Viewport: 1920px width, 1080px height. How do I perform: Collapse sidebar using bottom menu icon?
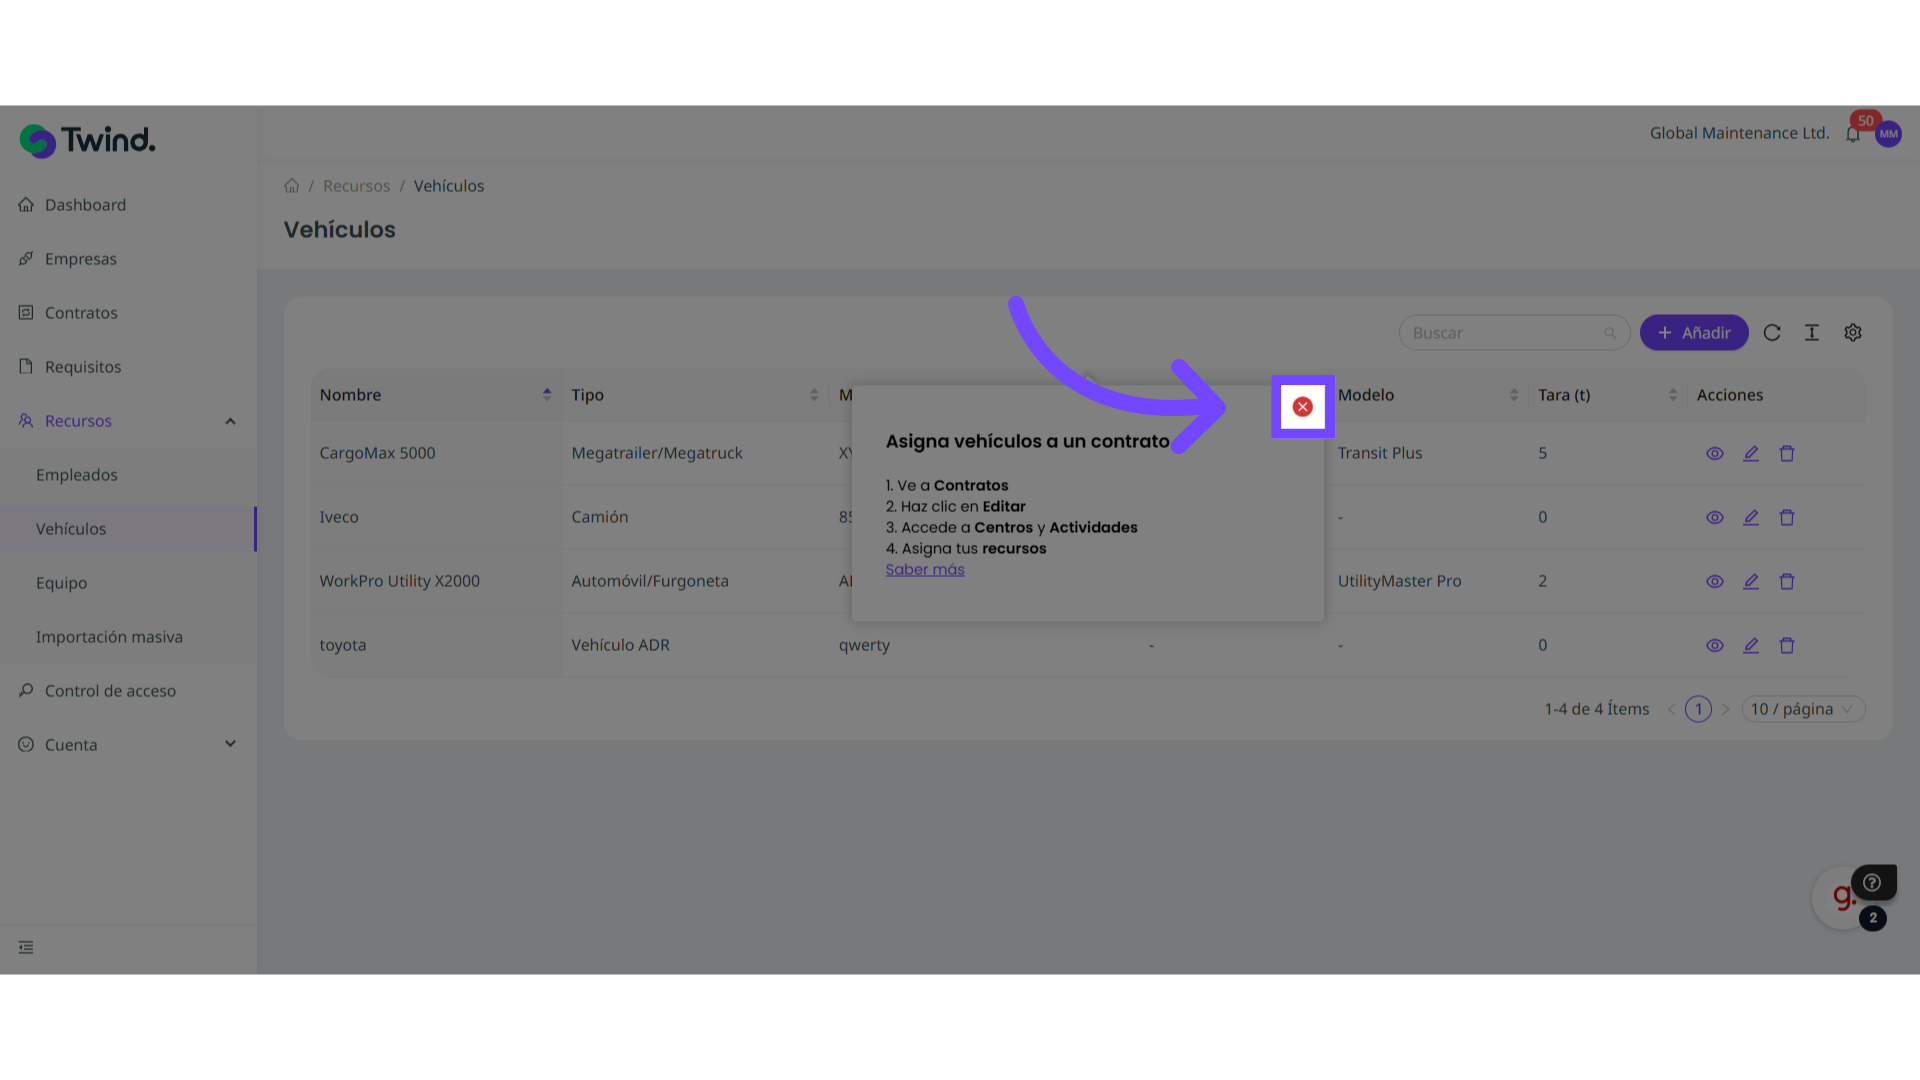click(26, 947)
